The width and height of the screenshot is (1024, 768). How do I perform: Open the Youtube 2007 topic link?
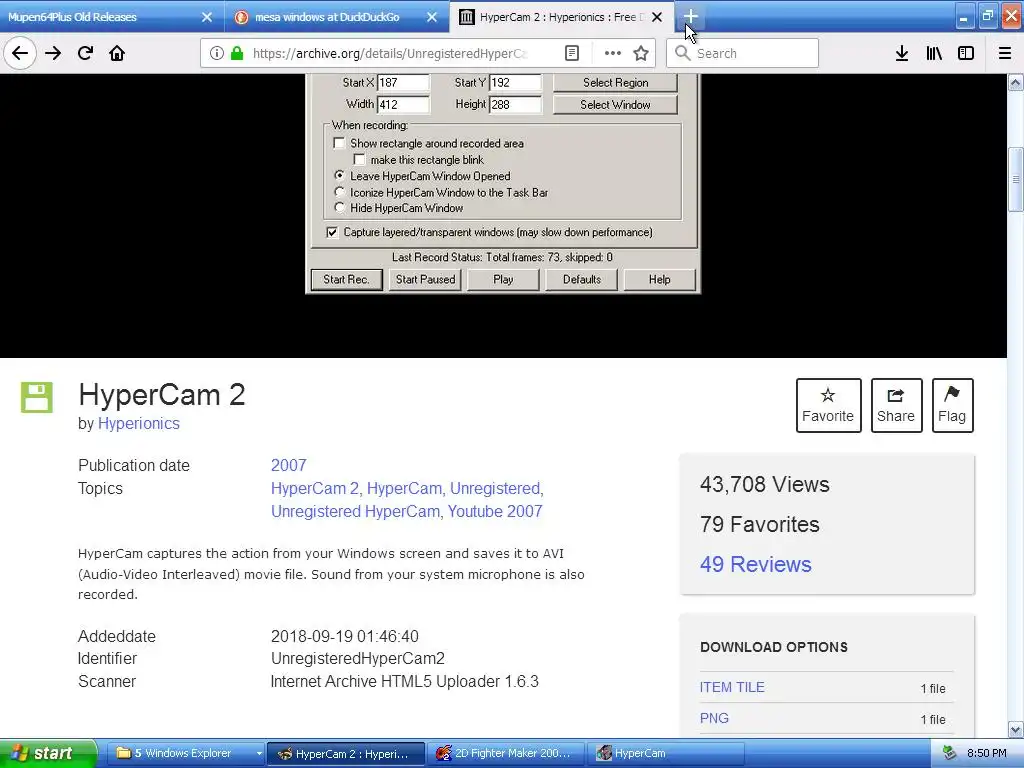click(495, 511)
